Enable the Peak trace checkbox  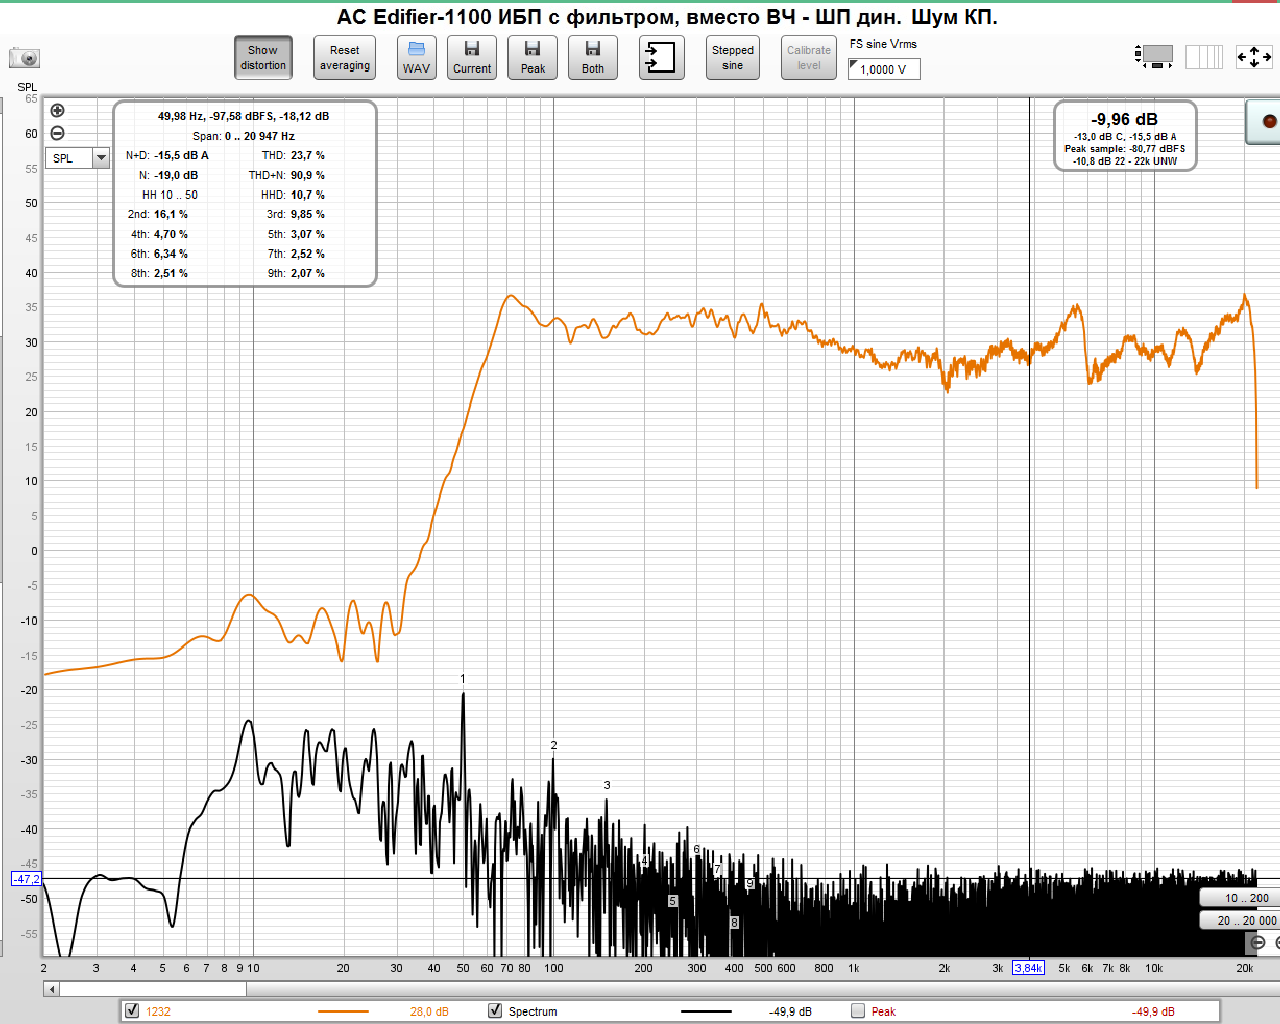[858, 1011]
